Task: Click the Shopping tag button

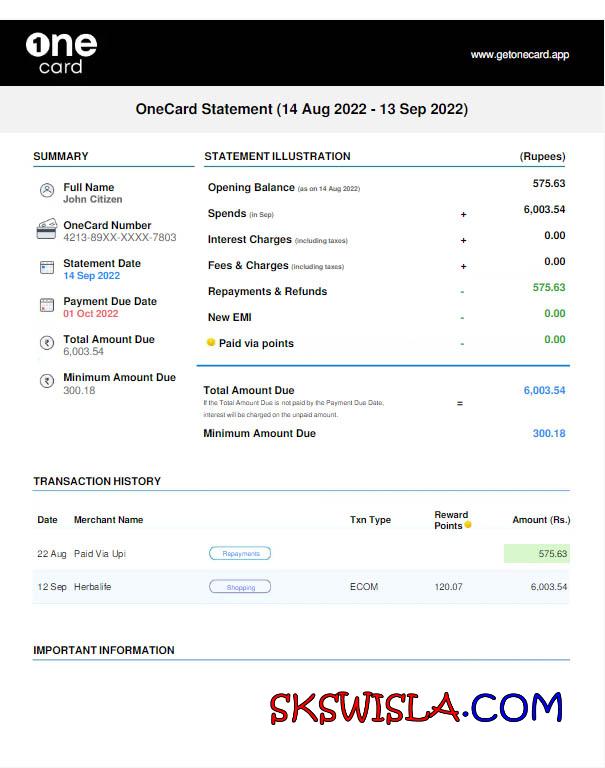Action: [x=240, y=587]
